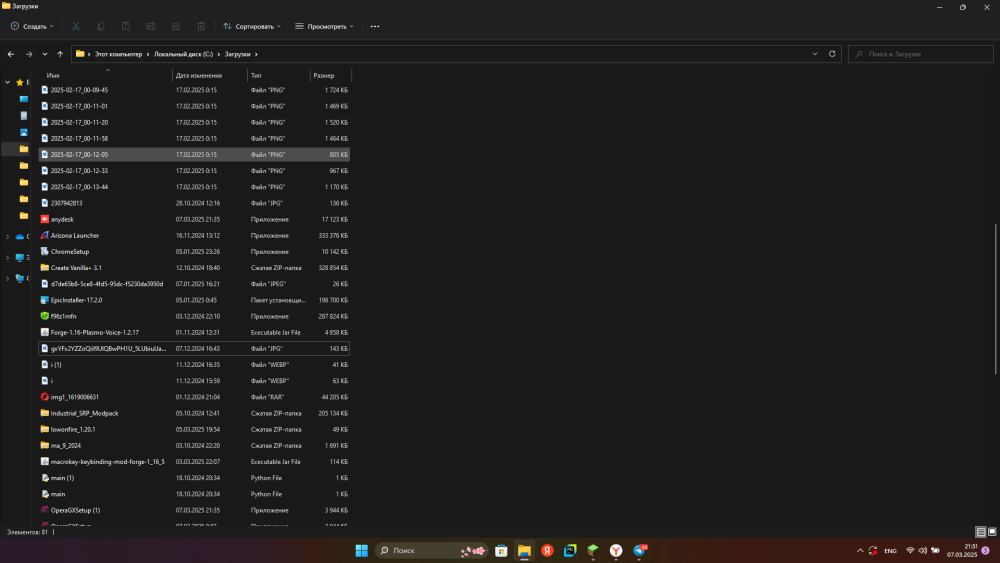This screenshot has height=563, width=1000.
Task: Select macrokey-keybinding-mod-forge jar file
Action: pos(194,462)
